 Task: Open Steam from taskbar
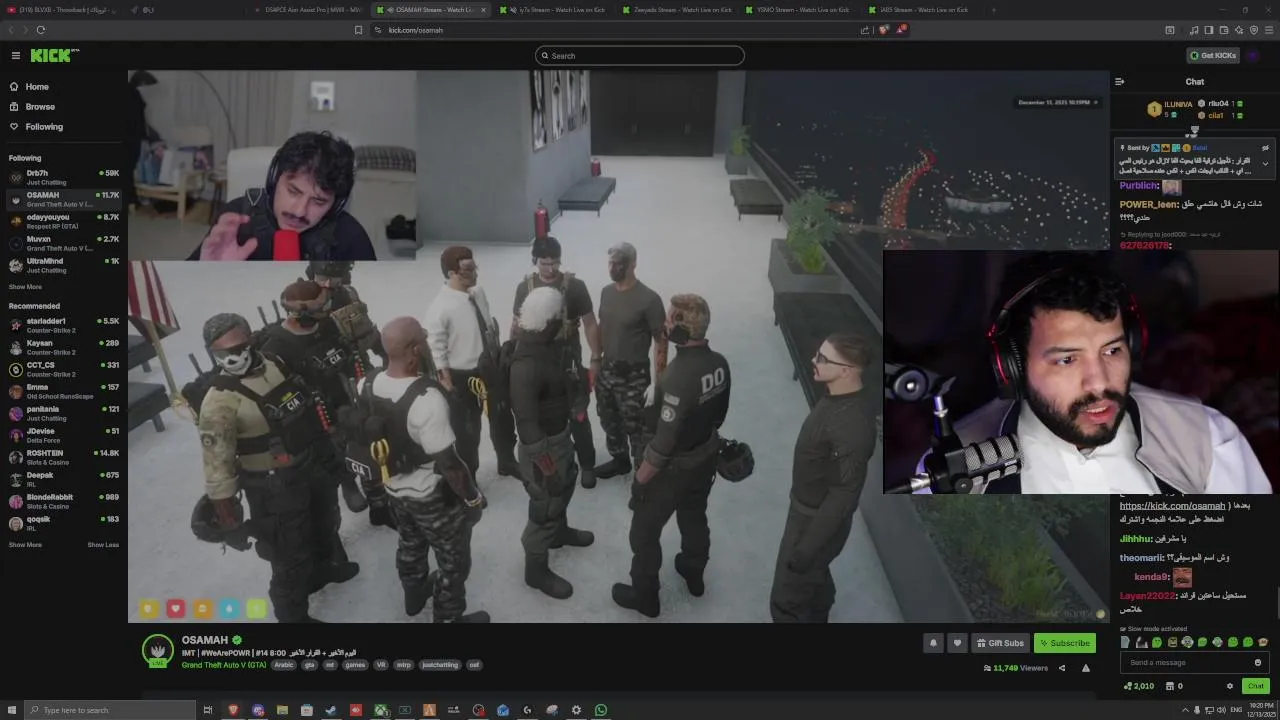(x=331, y=710)
